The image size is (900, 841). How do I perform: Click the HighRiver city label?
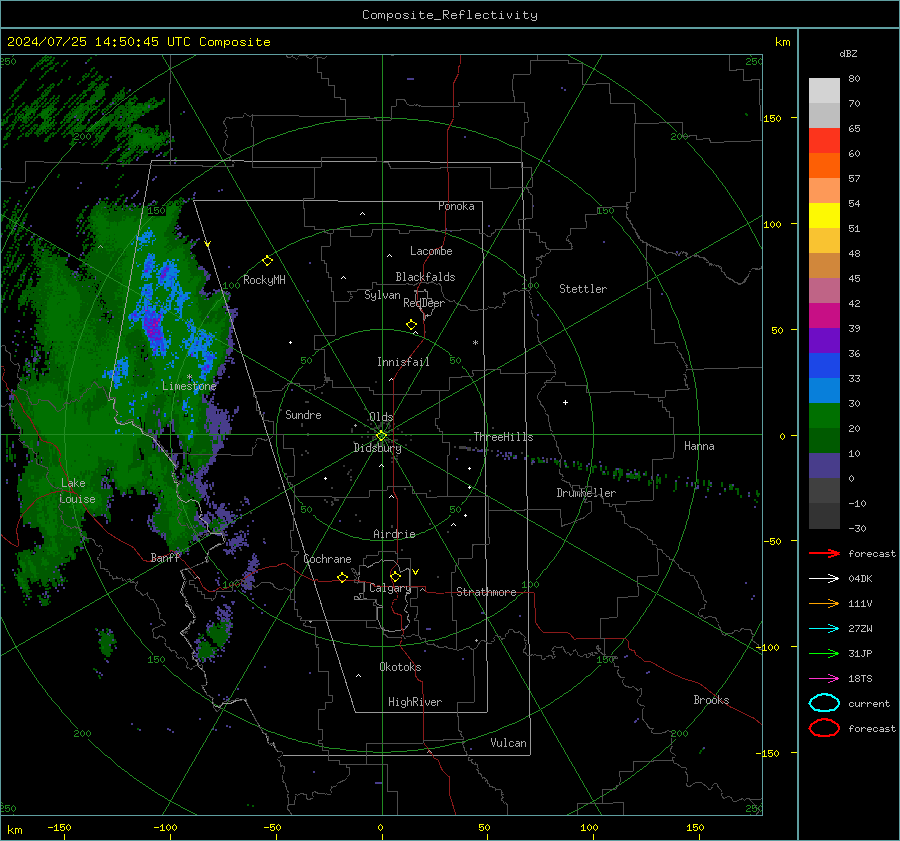415,702
